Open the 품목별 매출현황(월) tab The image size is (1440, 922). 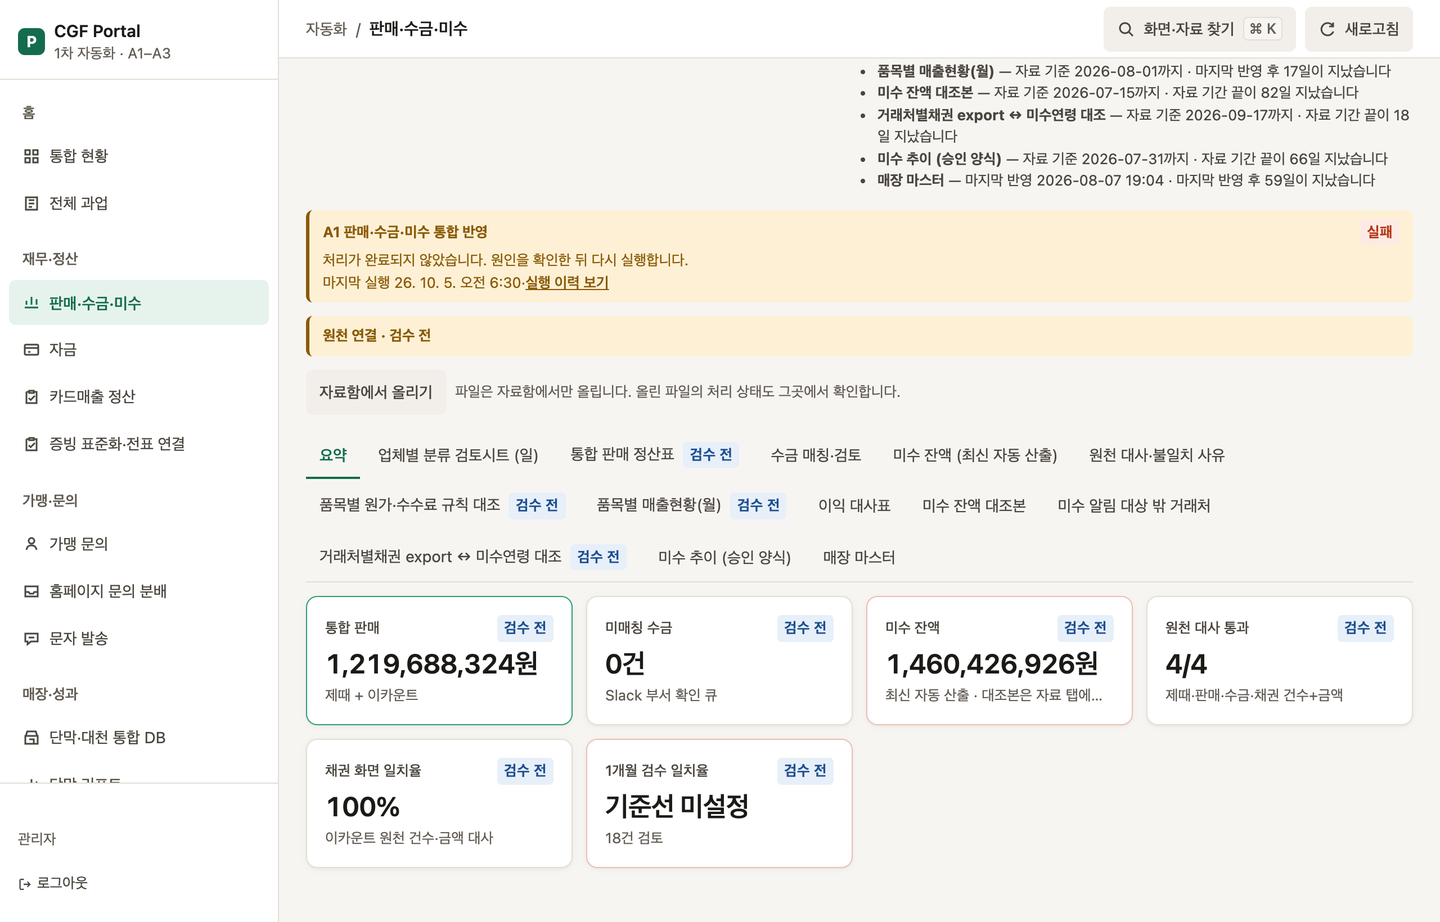pos(691,505)
